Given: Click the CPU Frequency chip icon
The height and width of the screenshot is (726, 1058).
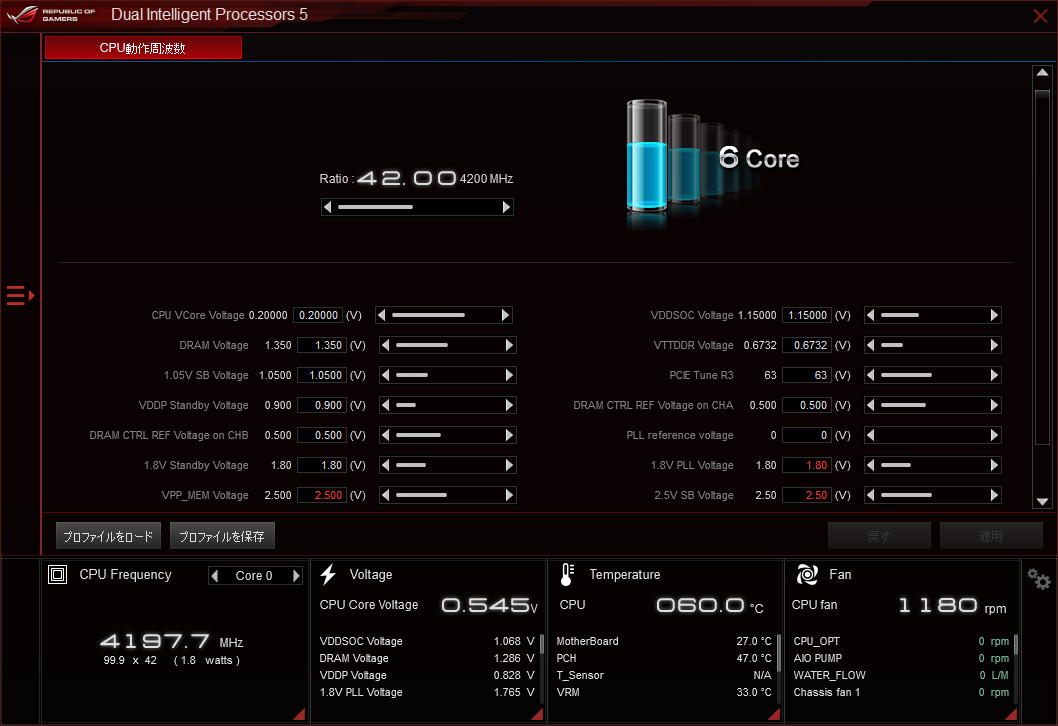Looking at the screenshot, I should coord(57,574).
